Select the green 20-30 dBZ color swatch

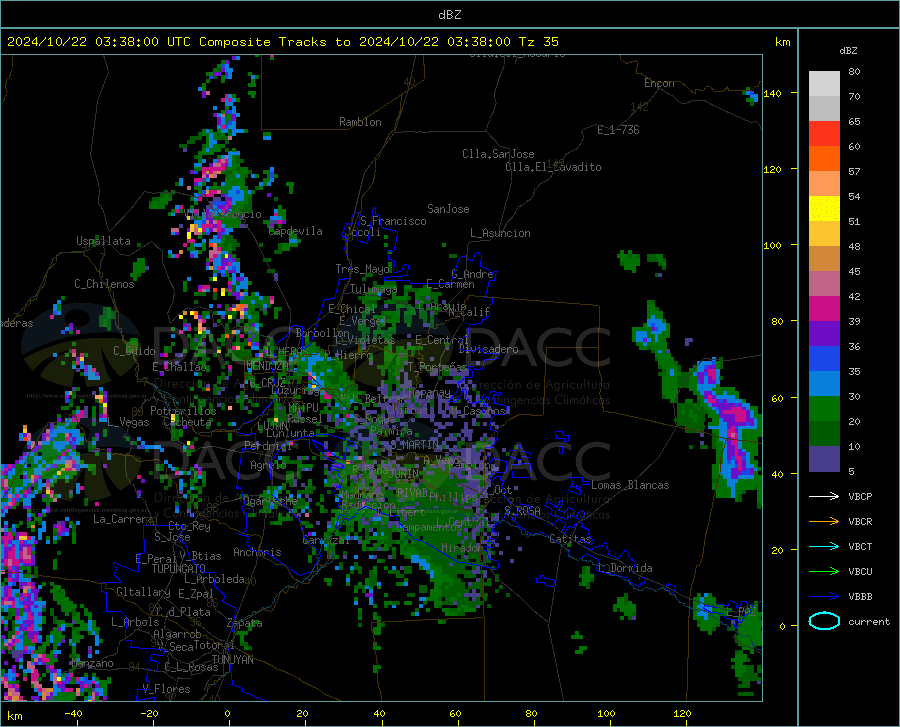point(824,409)
